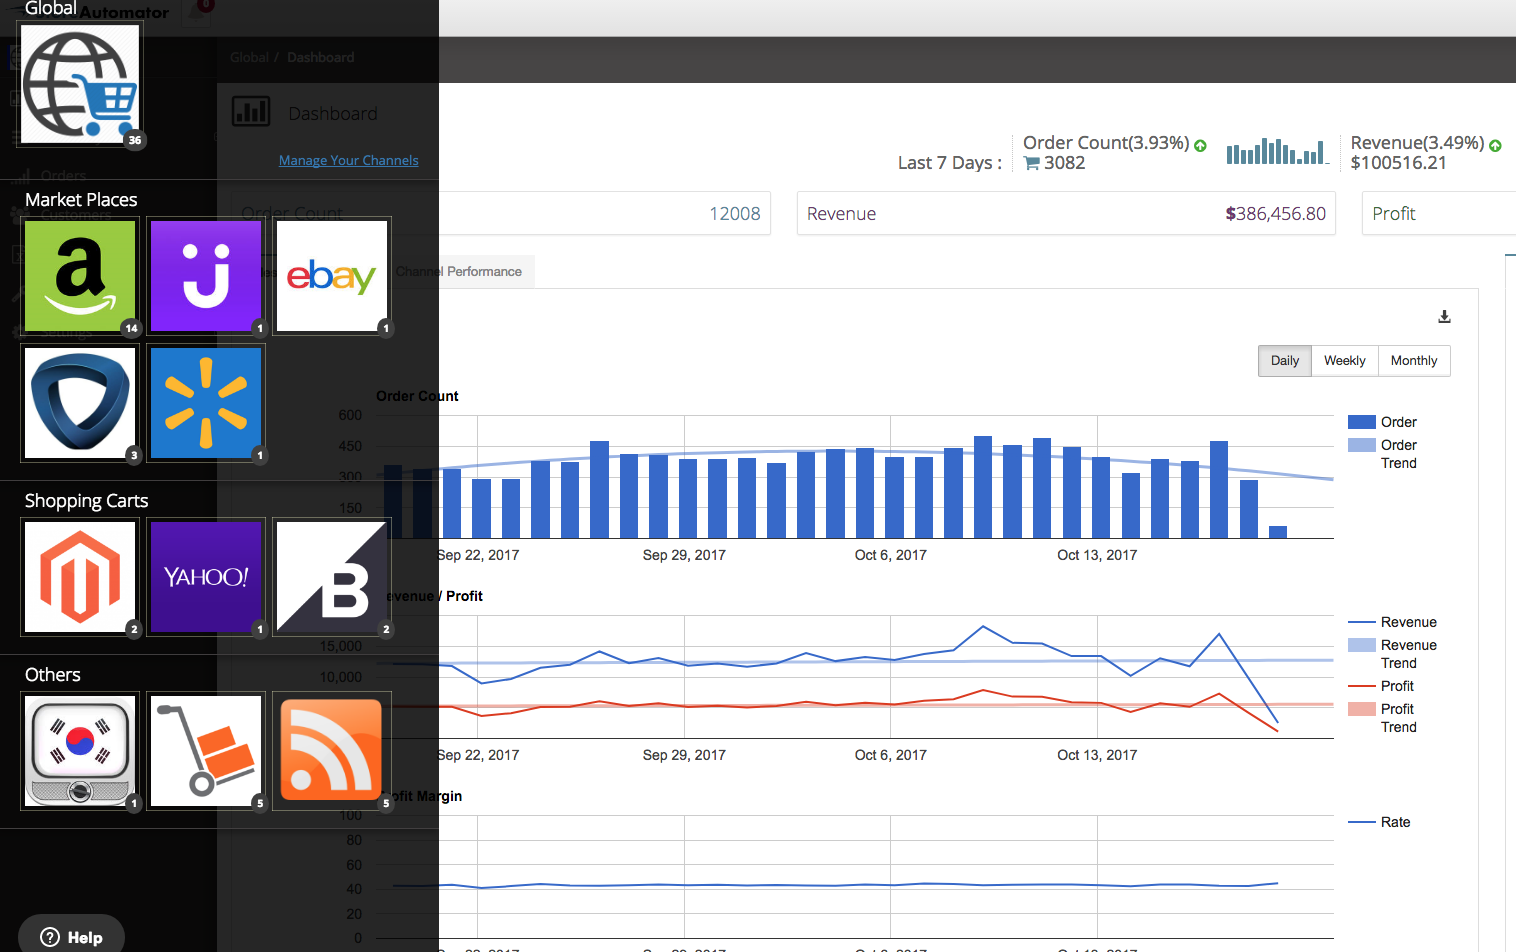This screenshot has width=1516, height=952.
Task: Toggle the Profit Trend legend swatch
Action: coord(1362,709)
